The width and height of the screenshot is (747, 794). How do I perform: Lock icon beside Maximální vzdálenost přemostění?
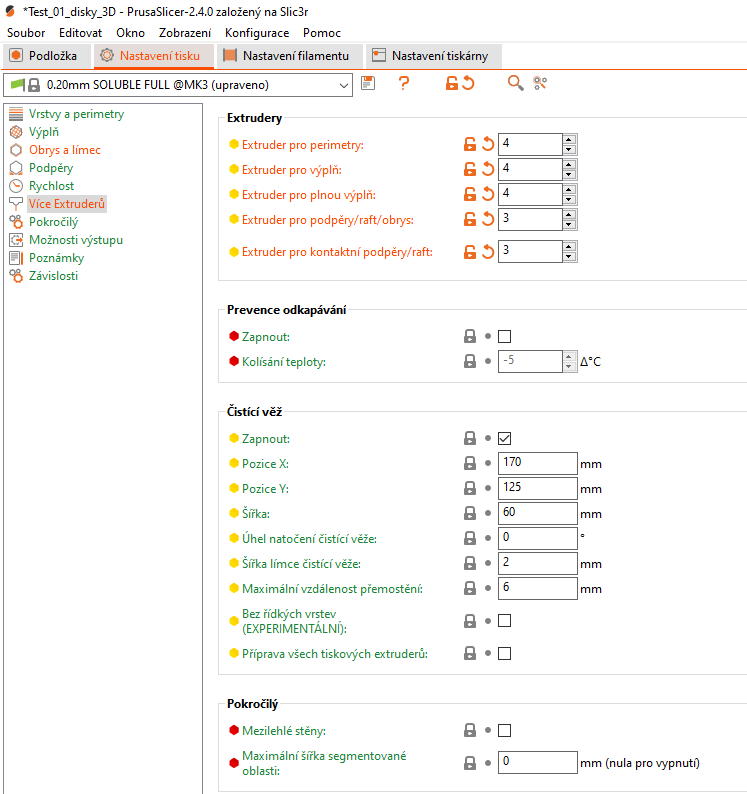point(470,588)
